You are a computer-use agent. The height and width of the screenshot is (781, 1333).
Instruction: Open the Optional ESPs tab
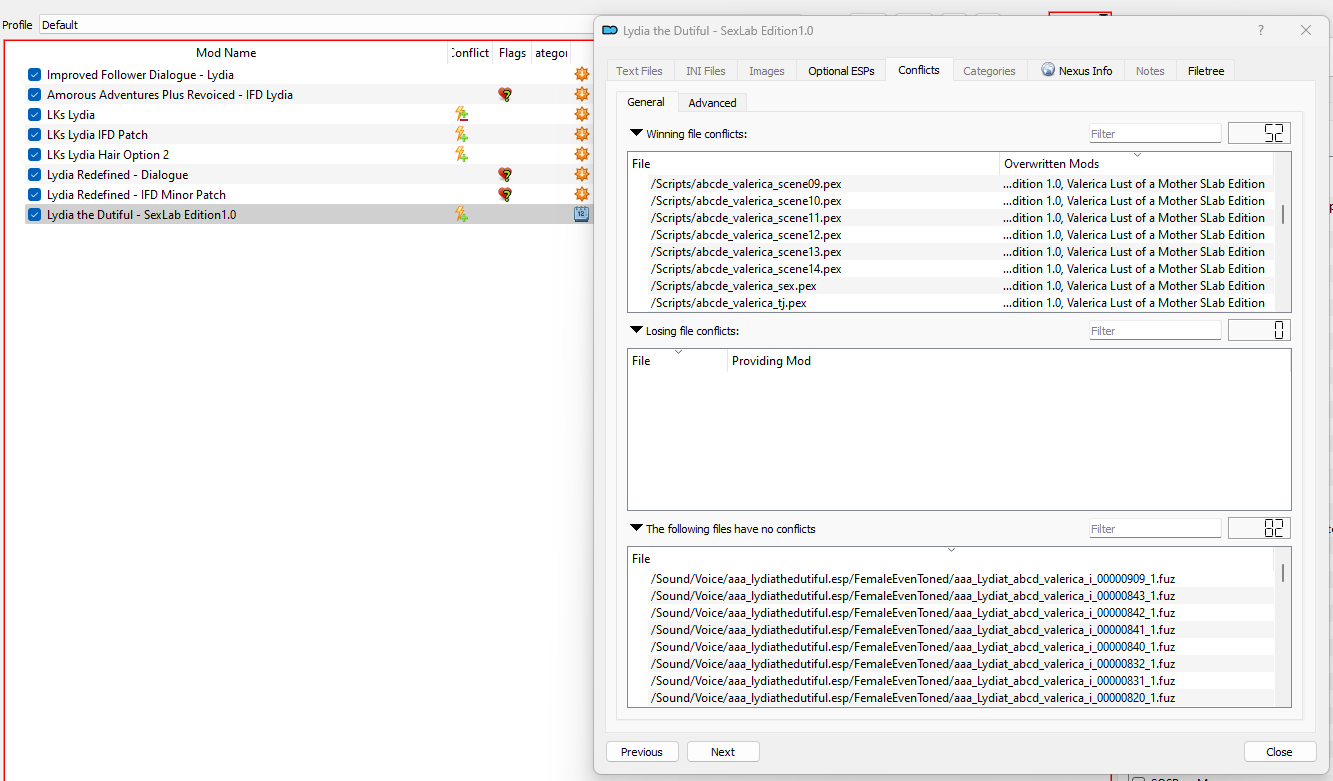click(841, 71)
